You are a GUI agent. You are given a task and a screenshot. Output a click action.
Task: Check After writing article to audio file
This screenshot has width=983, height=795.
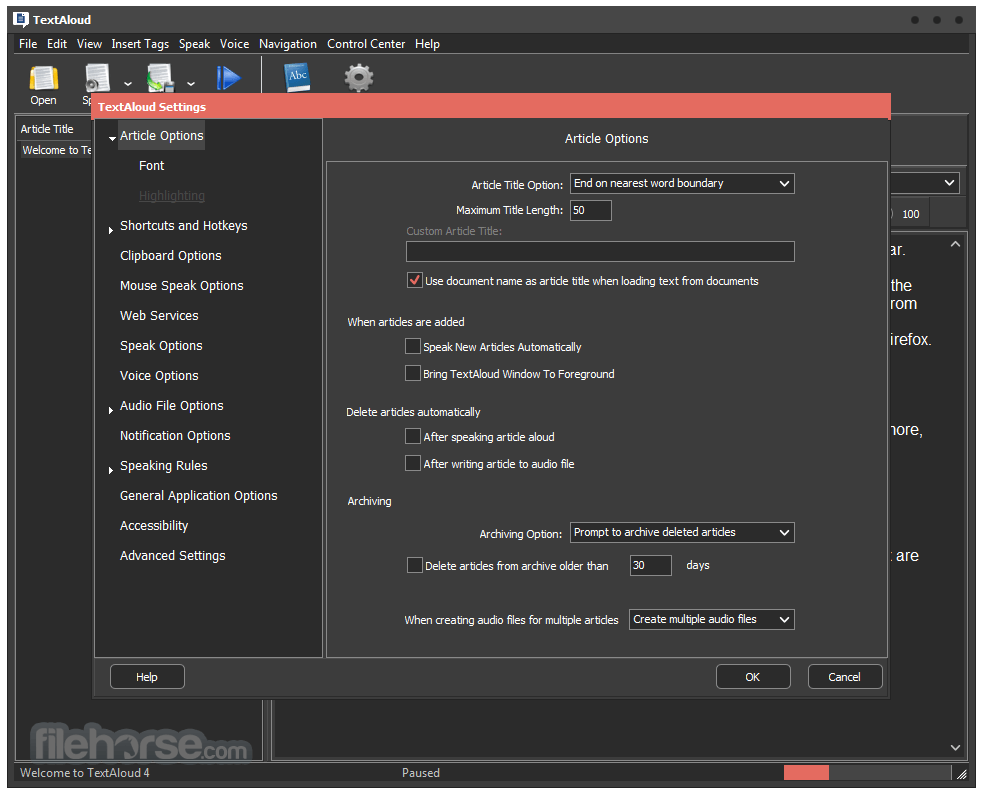pyautogui.click(x=413, y=463)
